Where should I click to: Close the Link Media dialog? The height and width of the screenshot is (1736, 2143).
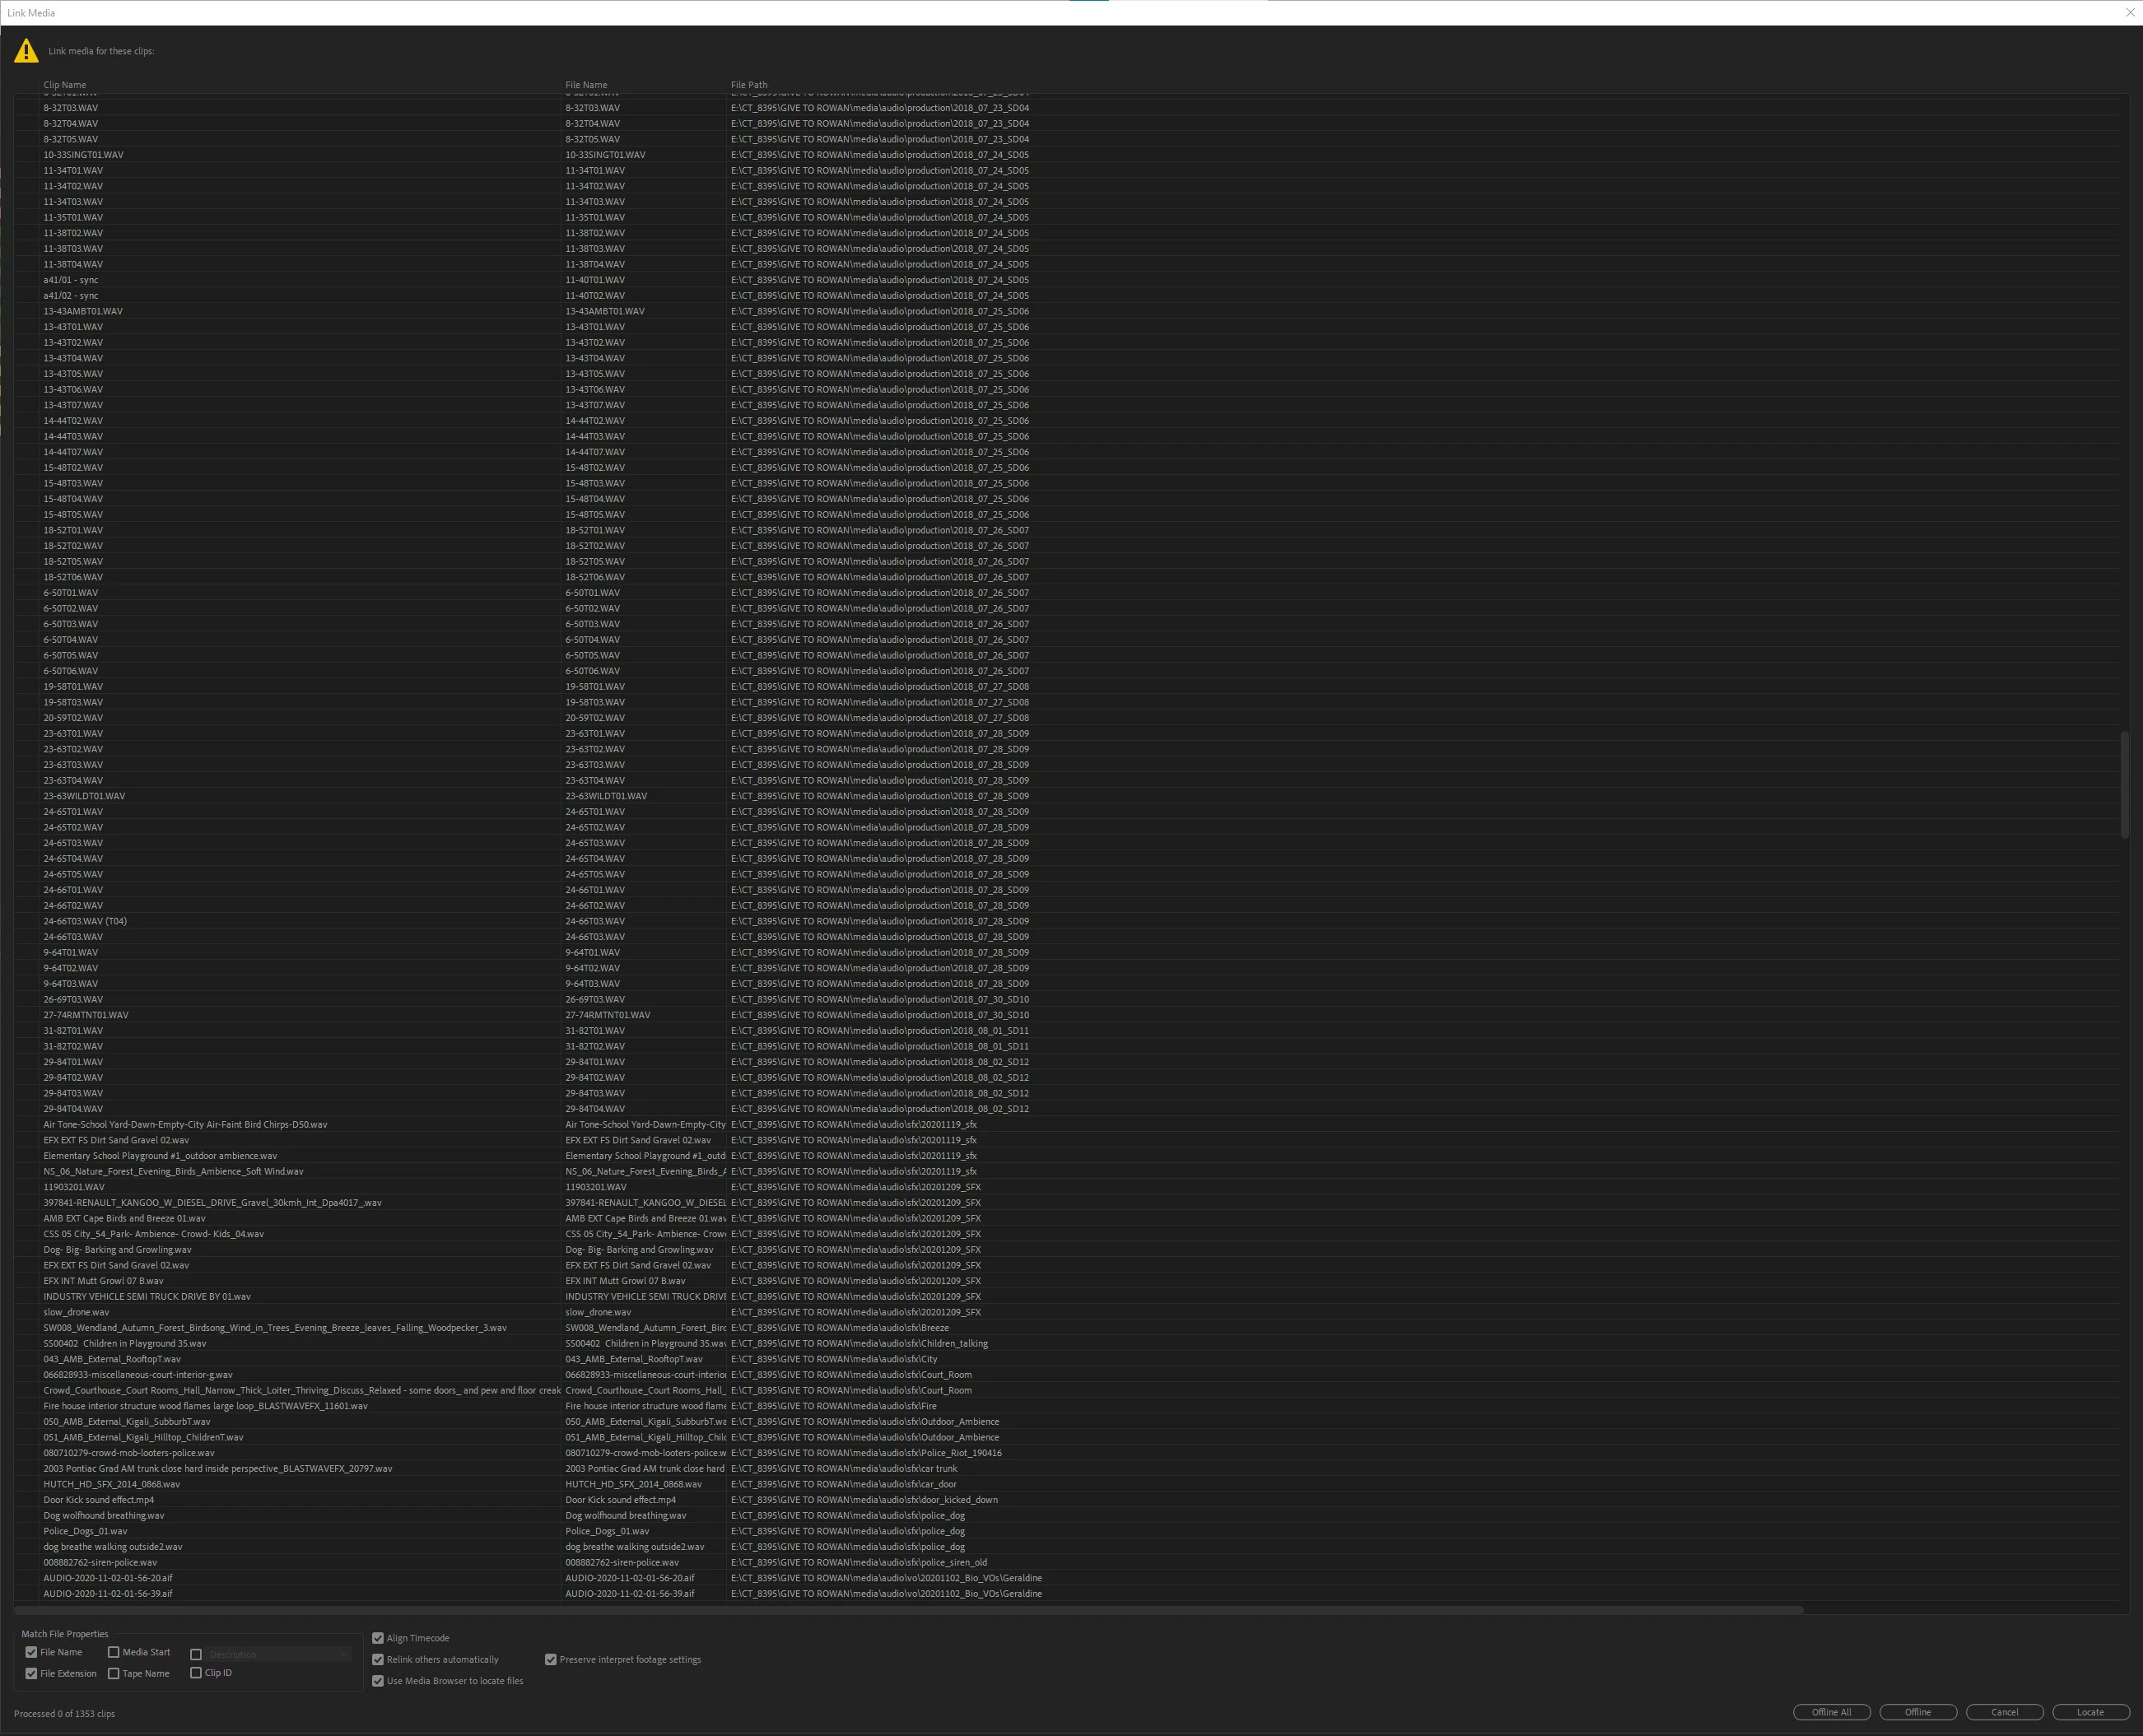(x=2129, y=13)
